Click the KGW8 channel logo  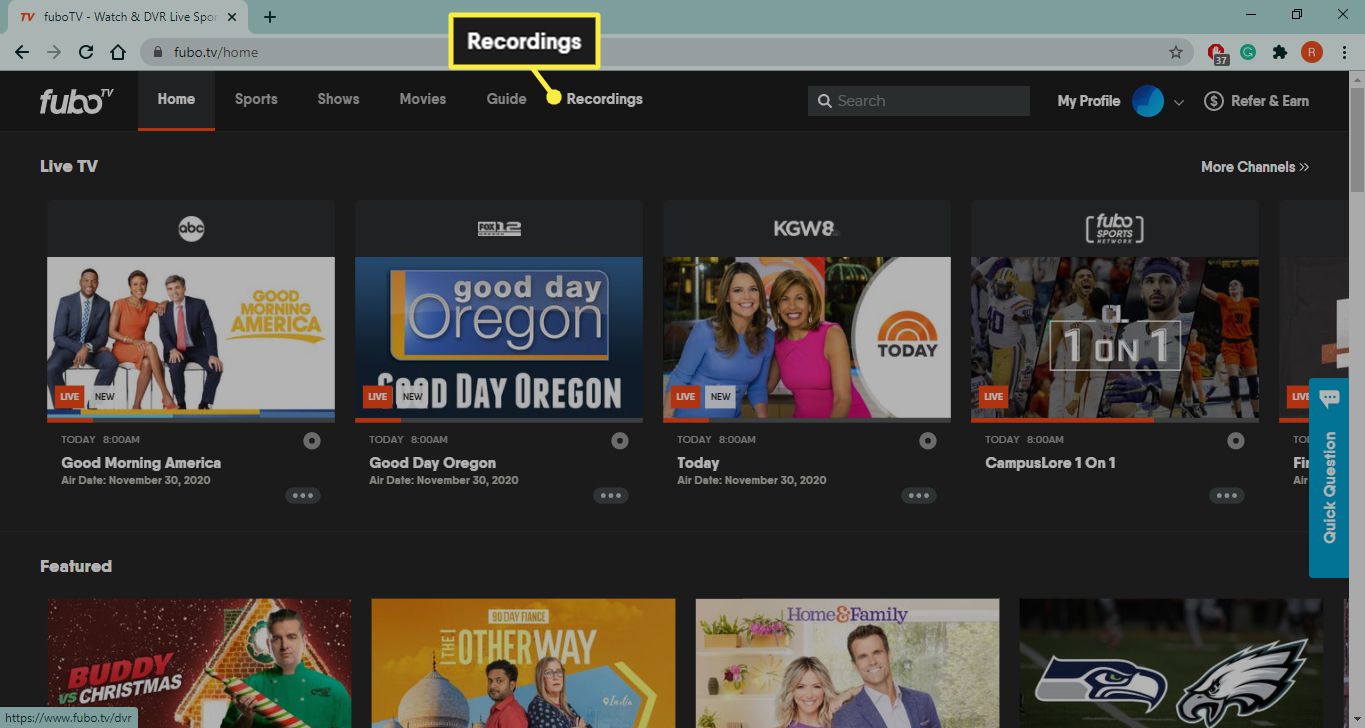(807, 229)
